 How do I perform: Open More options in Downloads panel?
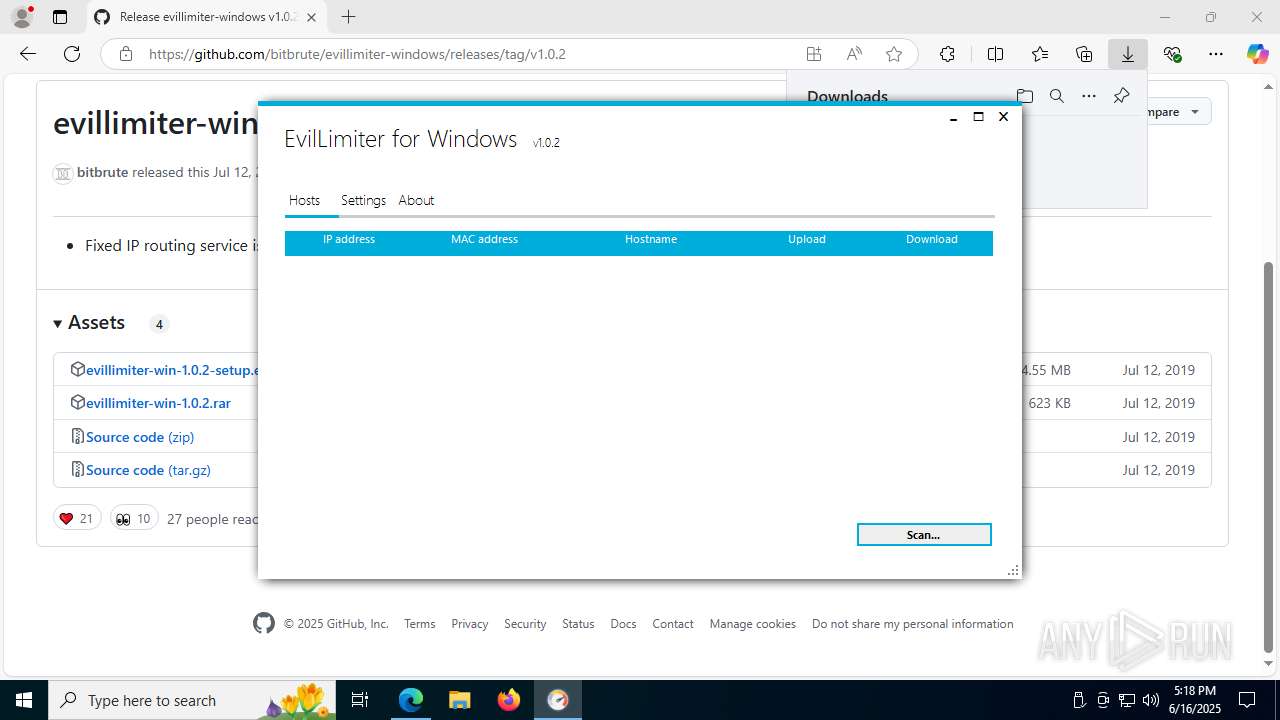point(1089,96)
